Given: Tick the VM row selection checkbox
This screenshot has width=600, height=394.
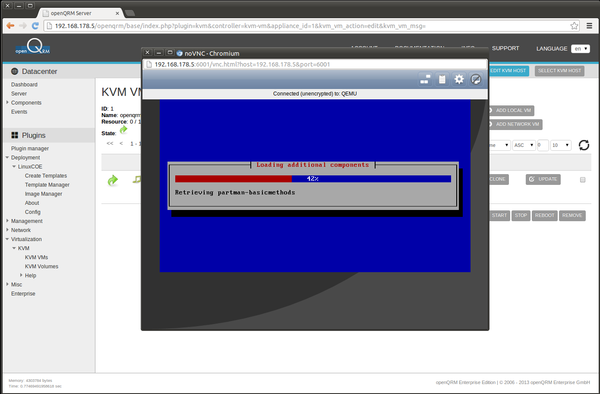Looking at the screenshot, I should point(582,180).
